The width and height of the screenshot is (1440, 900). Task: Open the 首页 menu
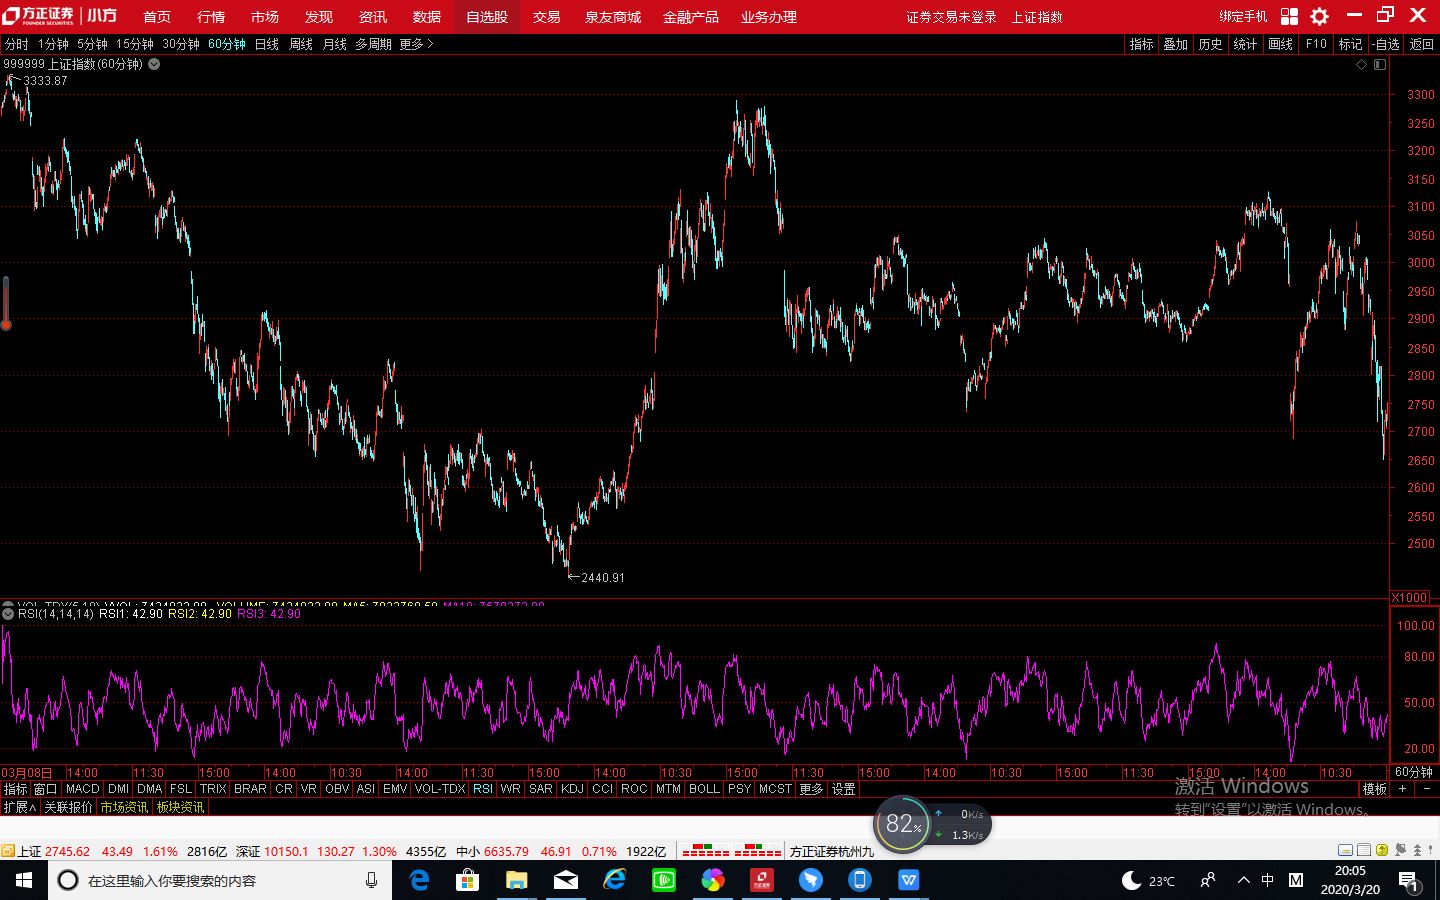157,17
